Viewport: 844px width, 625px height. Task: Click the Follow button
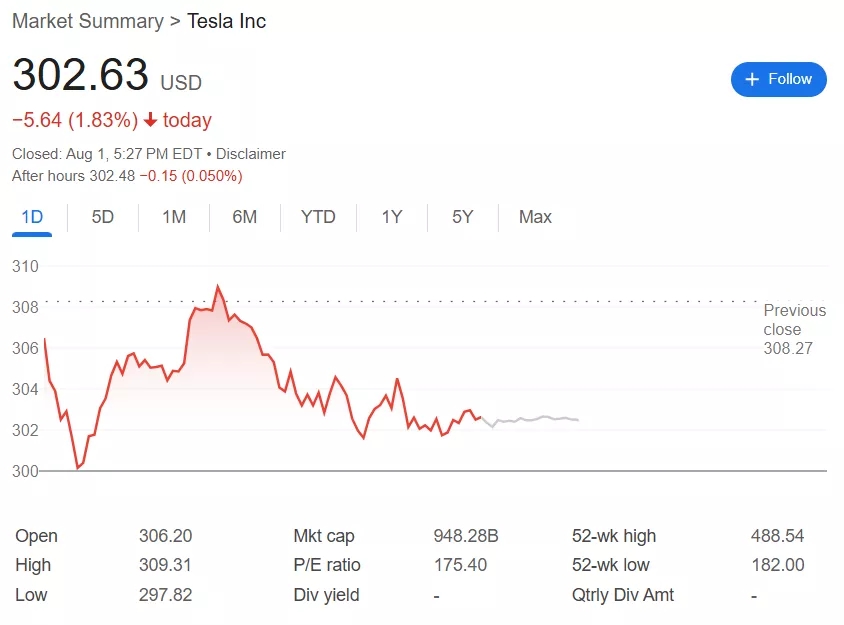778,79
